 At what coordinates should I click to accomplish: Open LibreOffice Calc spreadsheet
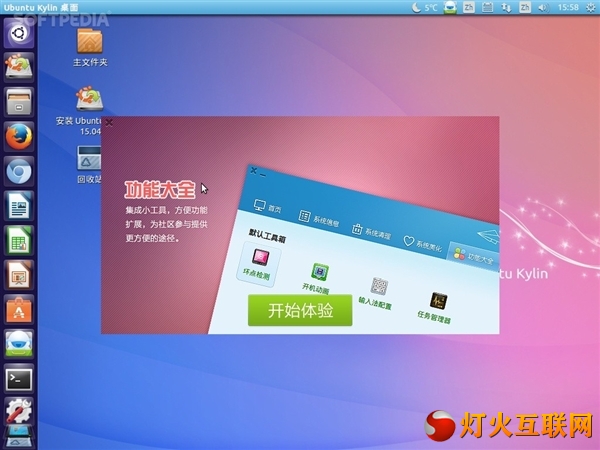tap(19, 240)
